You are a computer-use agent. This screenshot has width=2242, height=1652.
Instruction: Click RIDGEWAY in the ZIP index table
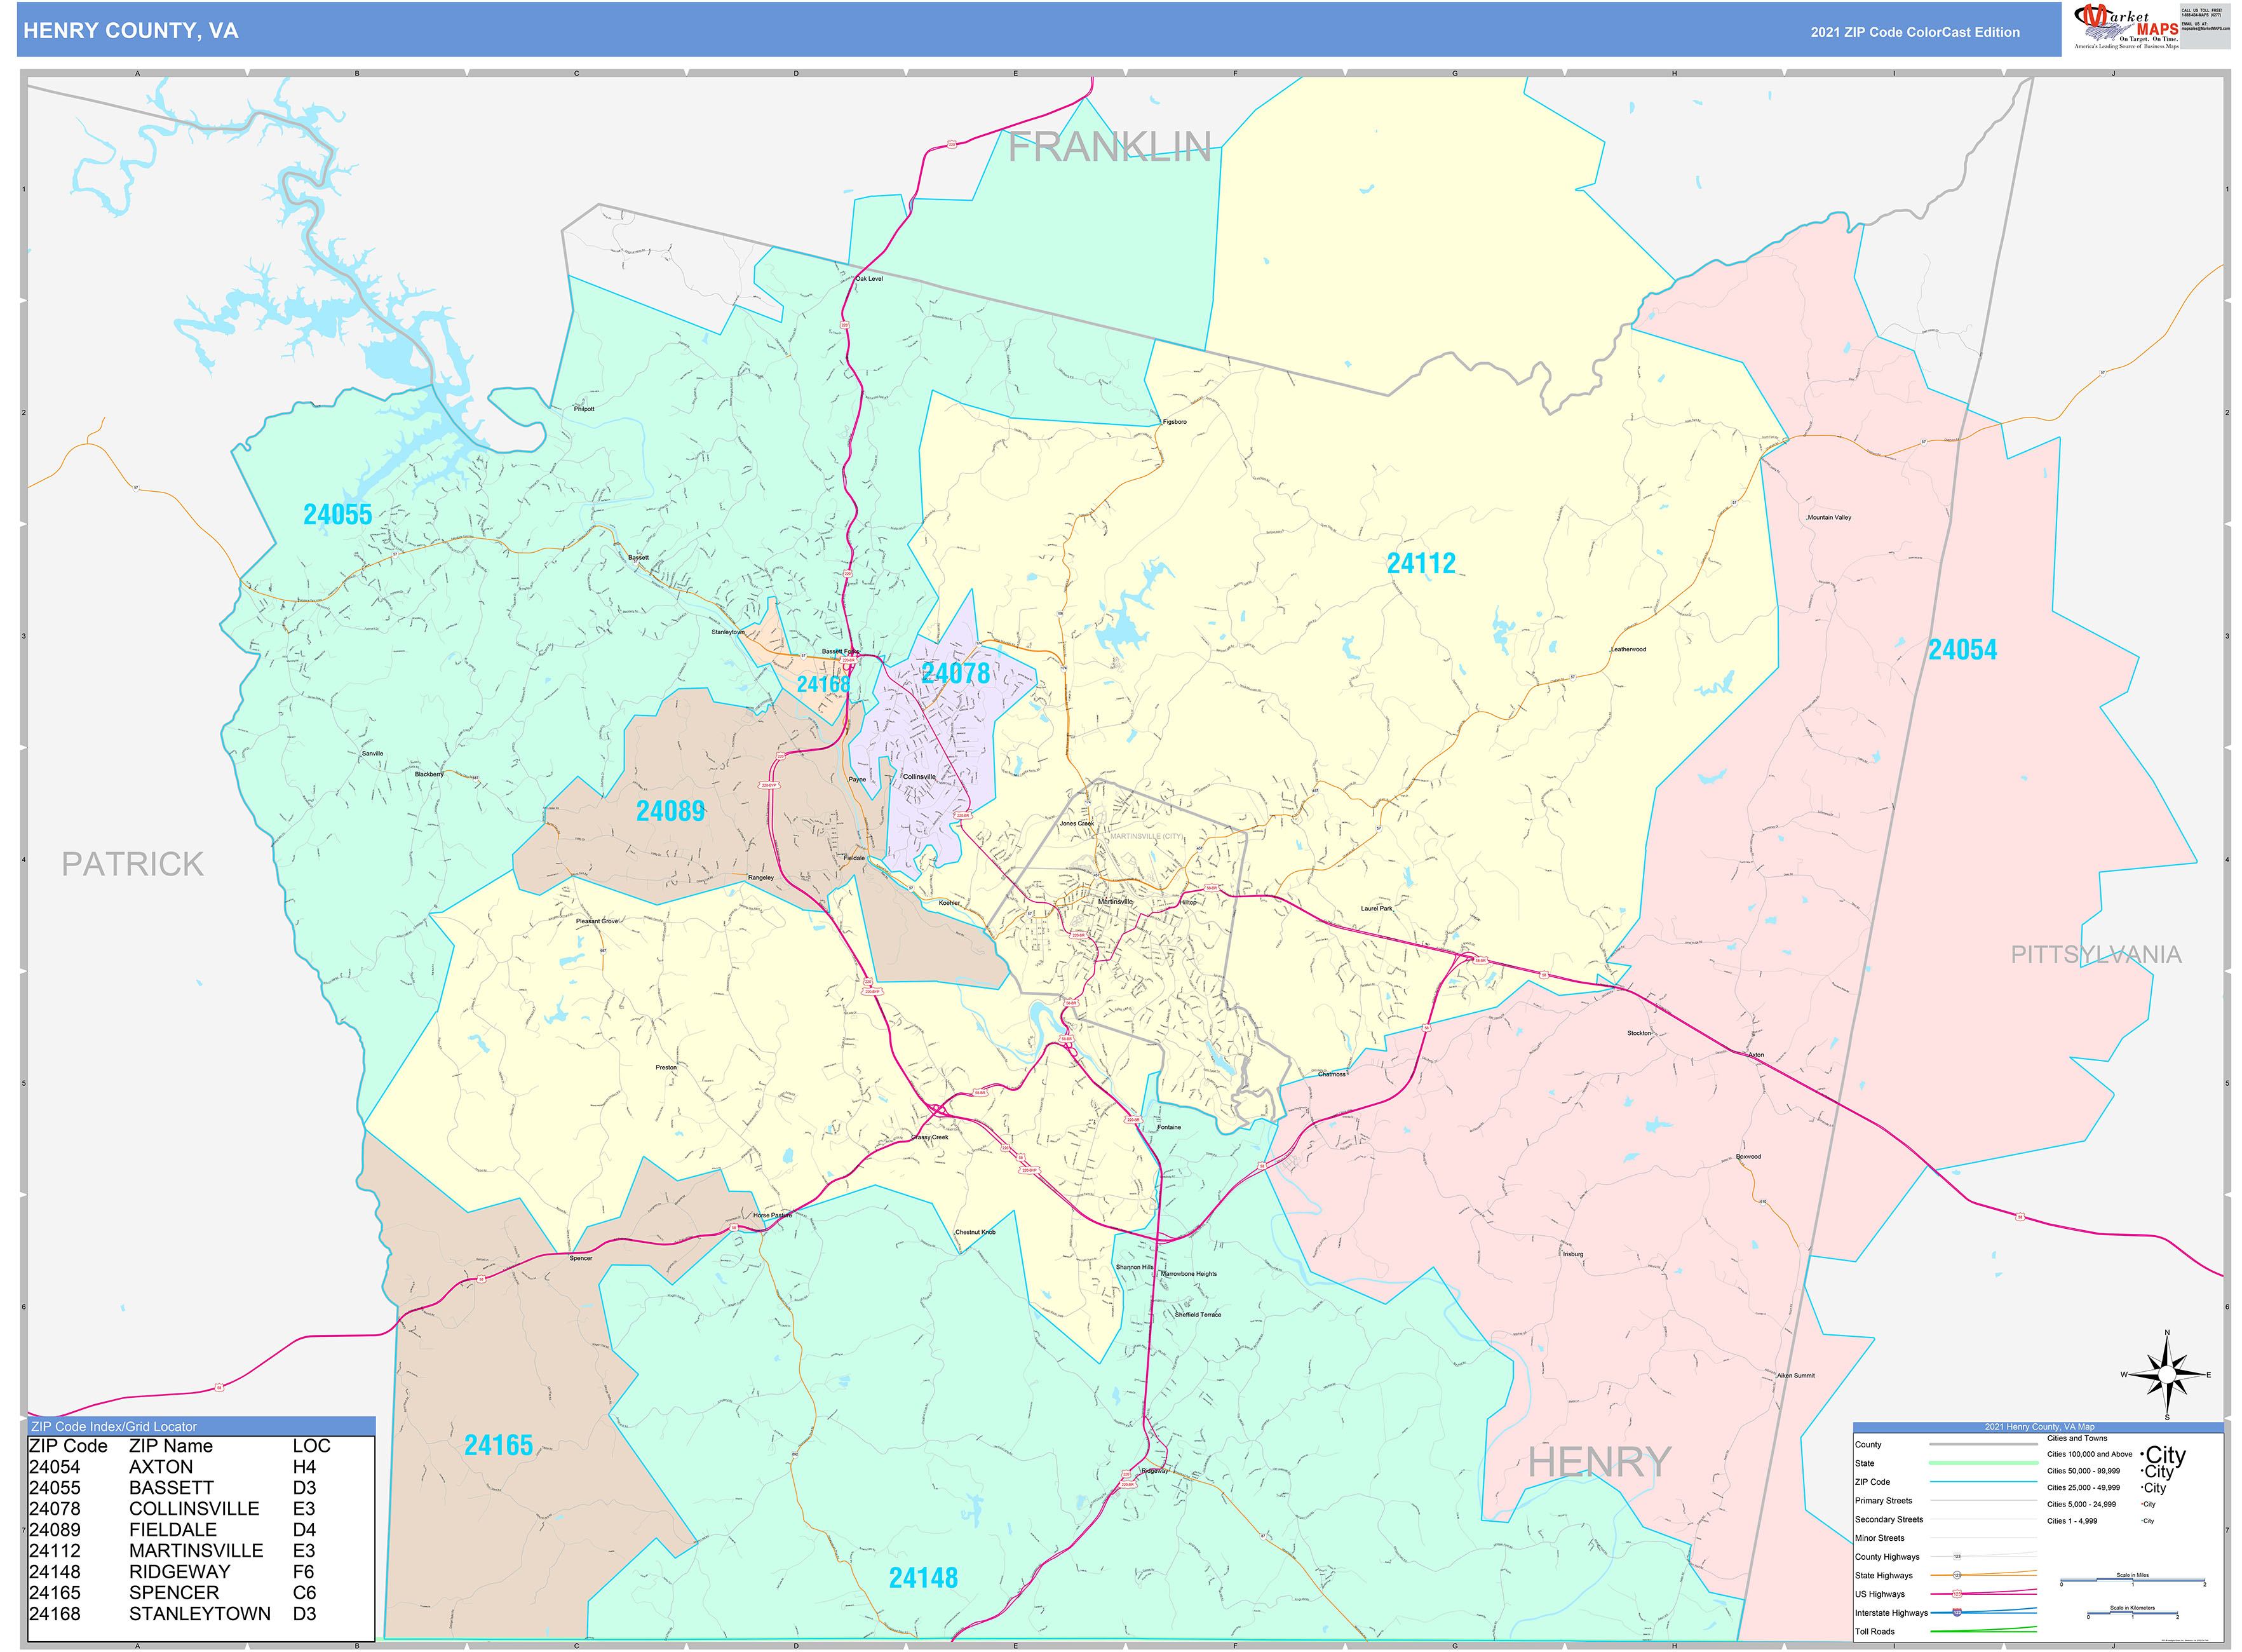180,1572
